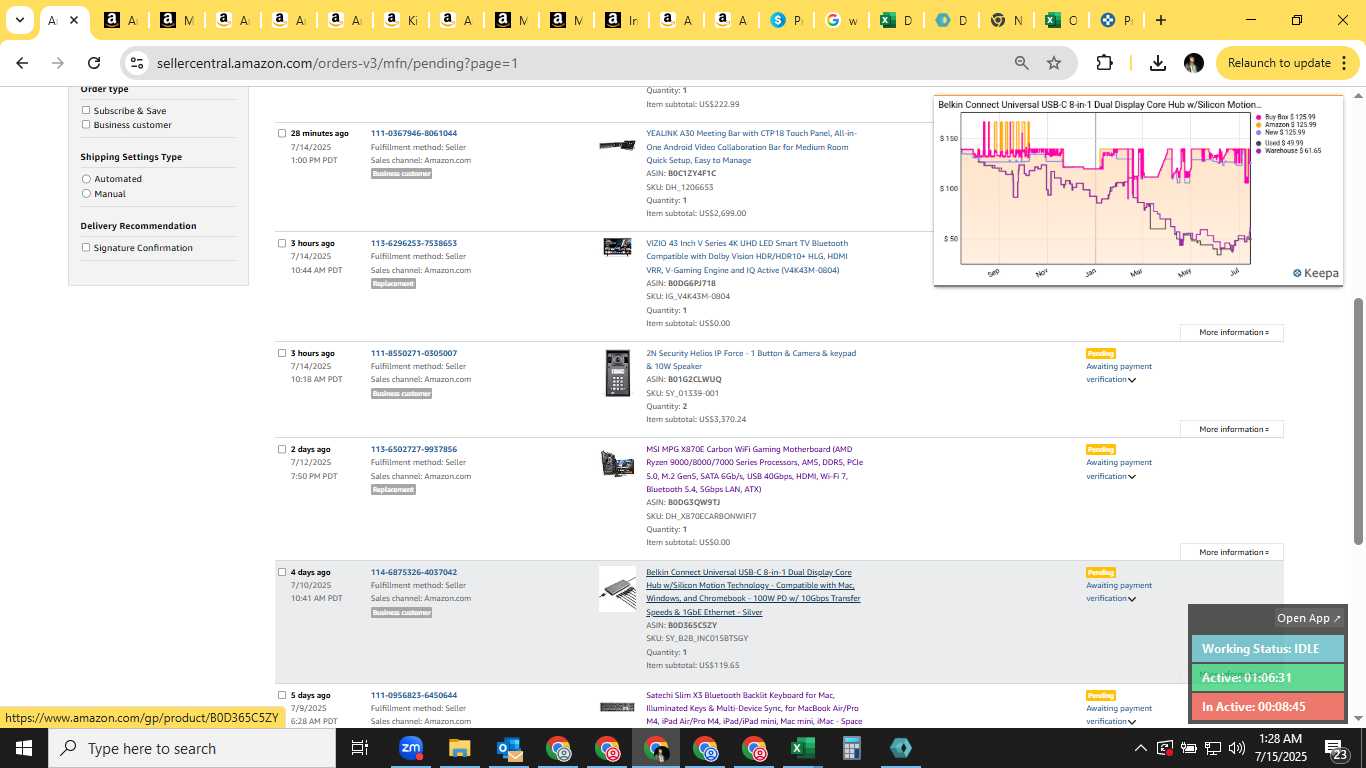Open the 2N Helios IP Force thumbnail
This screenshot has height=768, width=1366.
point(617,373)
